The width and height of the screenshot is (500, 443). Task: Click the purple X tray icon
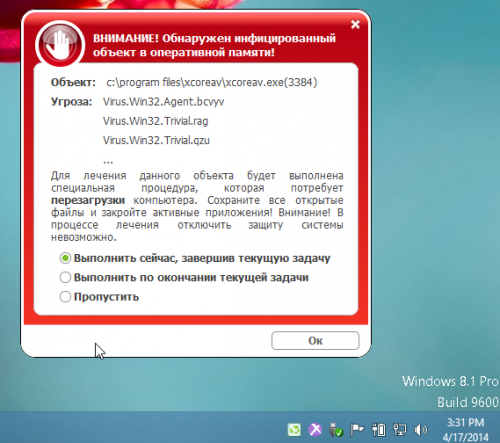tap(315, 430)
